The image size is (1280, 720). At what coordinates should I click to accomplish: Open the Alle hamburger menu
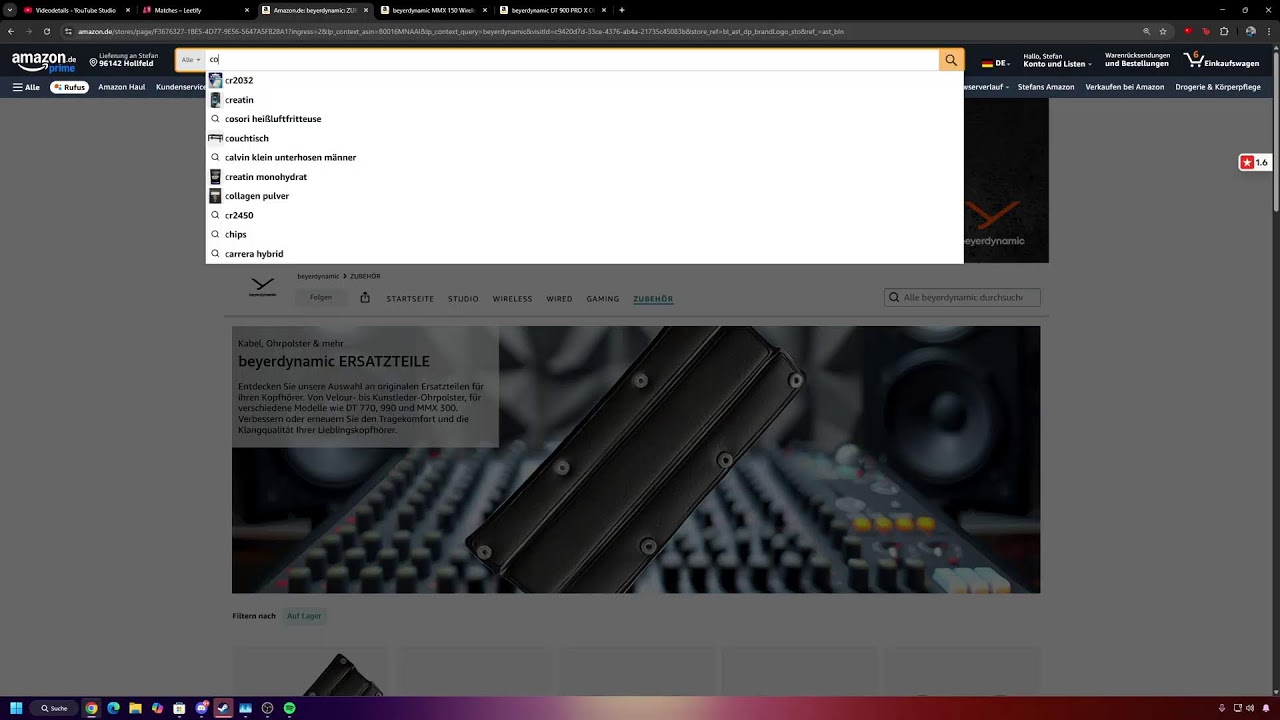tap(26, 87)
